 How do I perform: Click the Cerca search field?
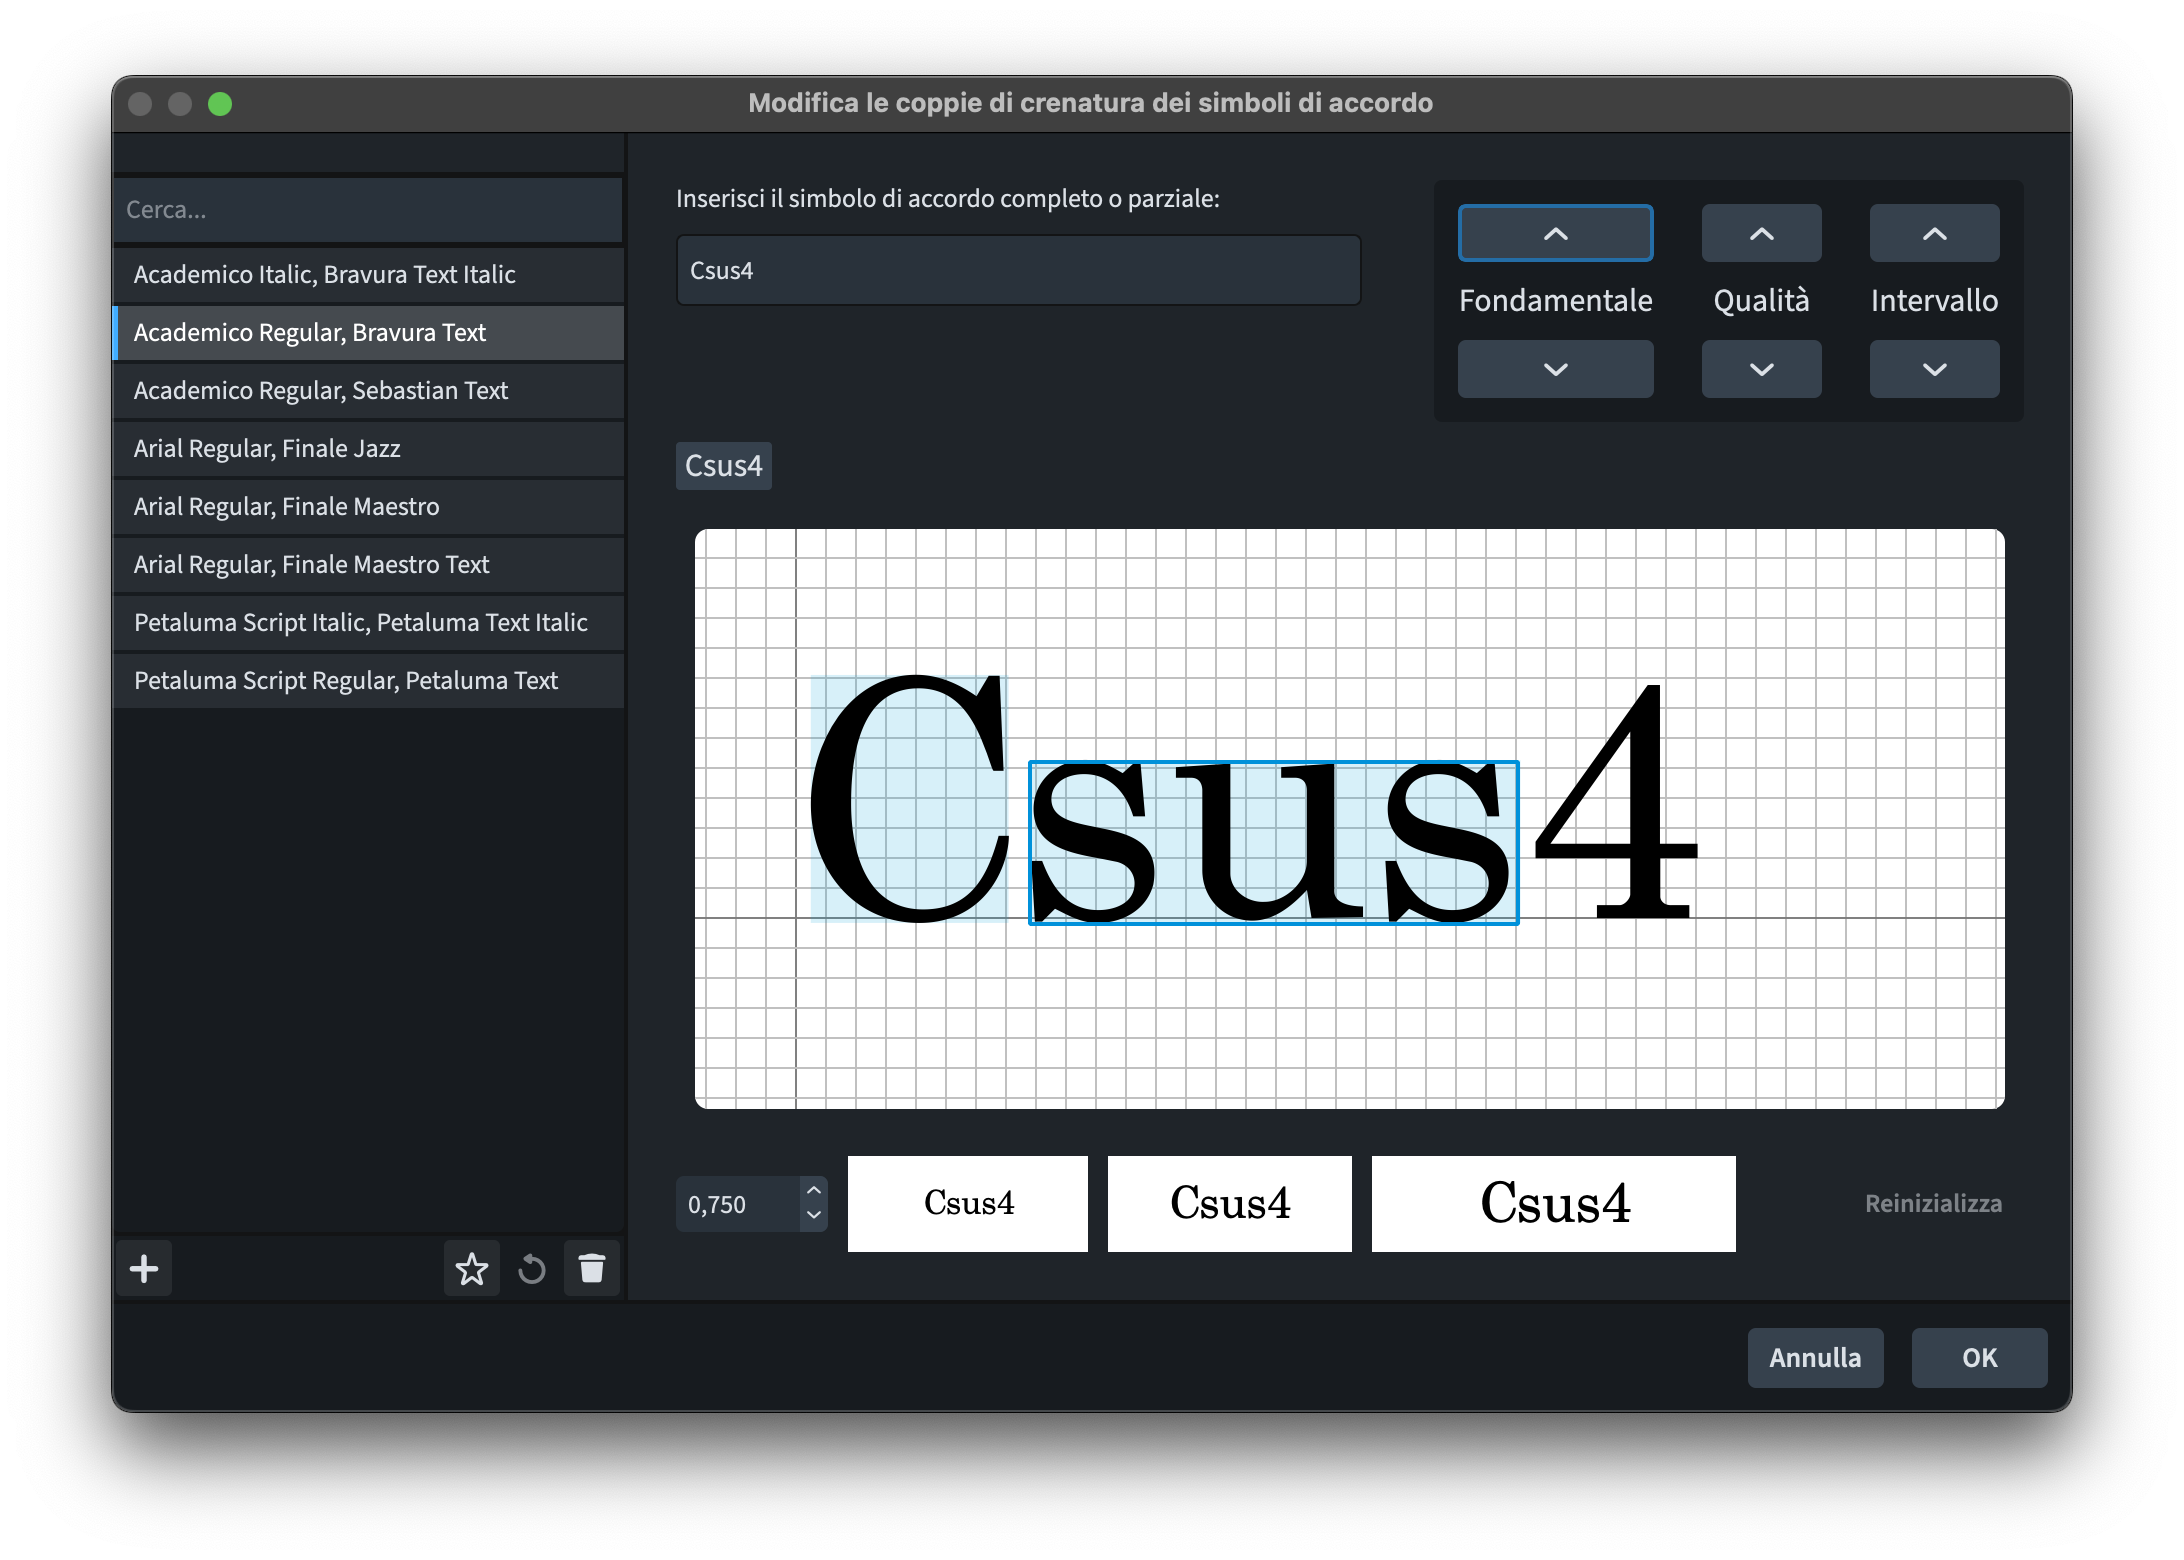point(368,210)
